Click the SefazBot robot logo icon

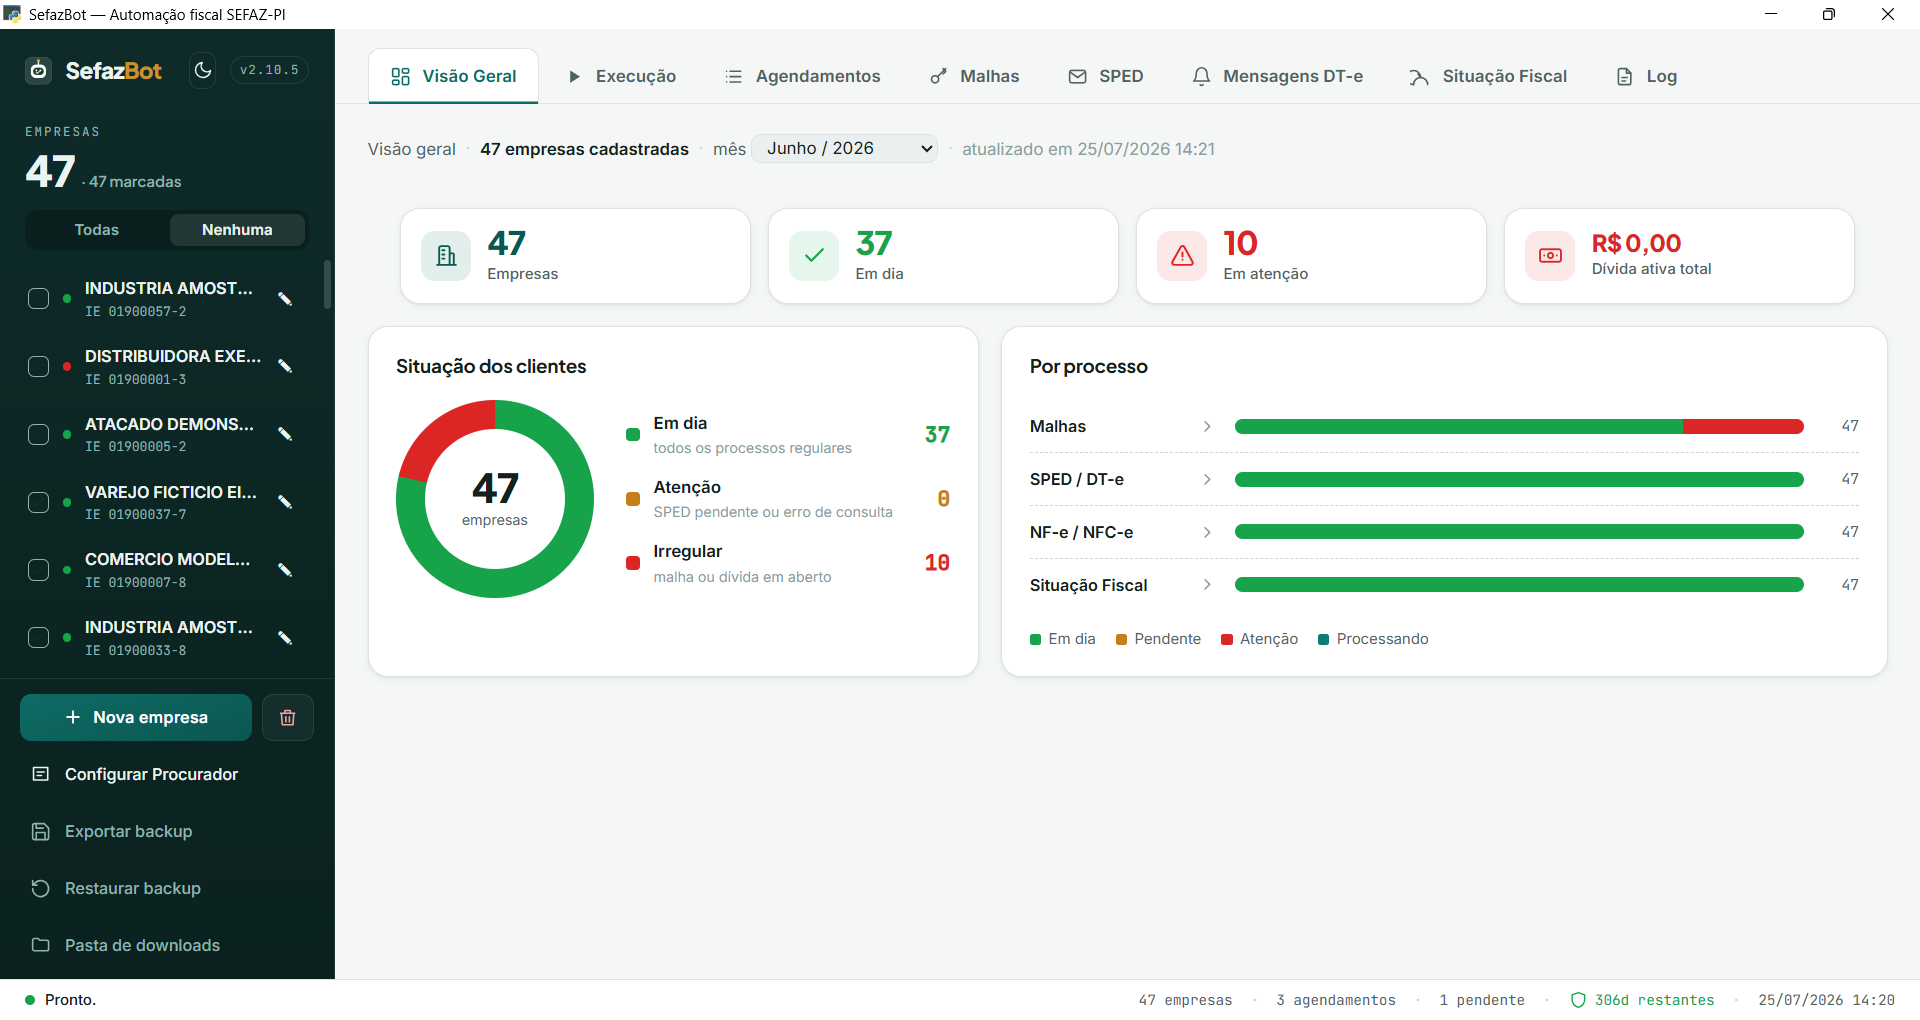pyautogui.click(x=39, y=70)
